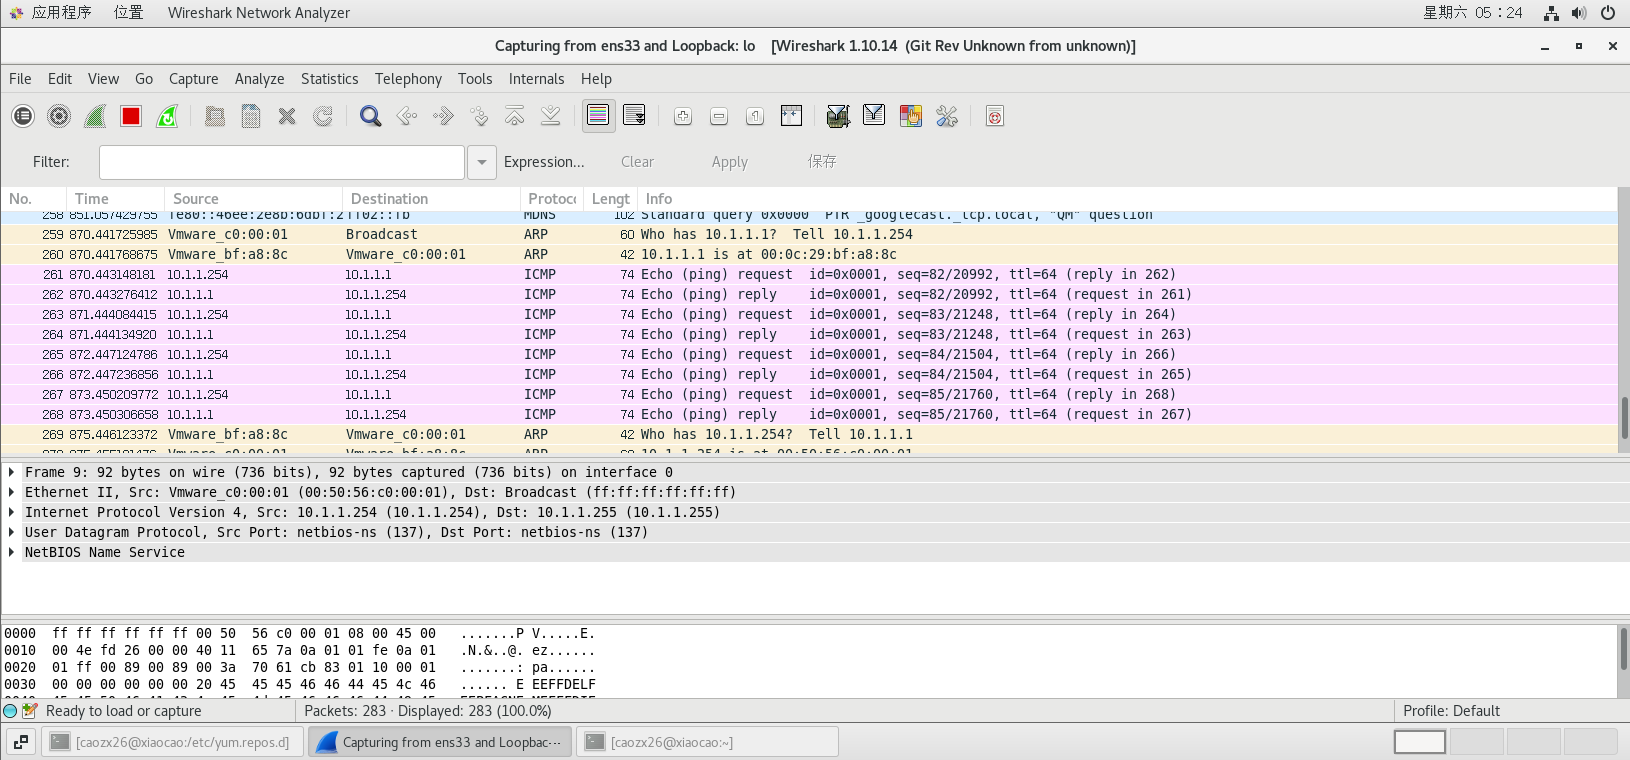
Task: Open coloring rules icon
Action: tap(910, 116)
